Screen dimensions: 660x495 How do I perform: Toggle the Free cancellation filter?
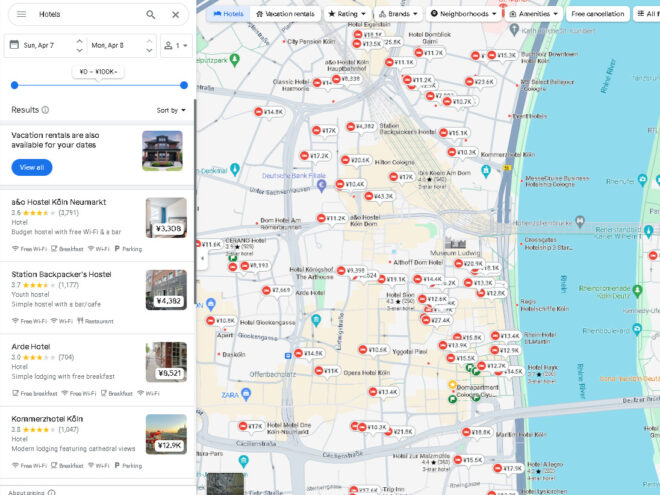(598, 14)
